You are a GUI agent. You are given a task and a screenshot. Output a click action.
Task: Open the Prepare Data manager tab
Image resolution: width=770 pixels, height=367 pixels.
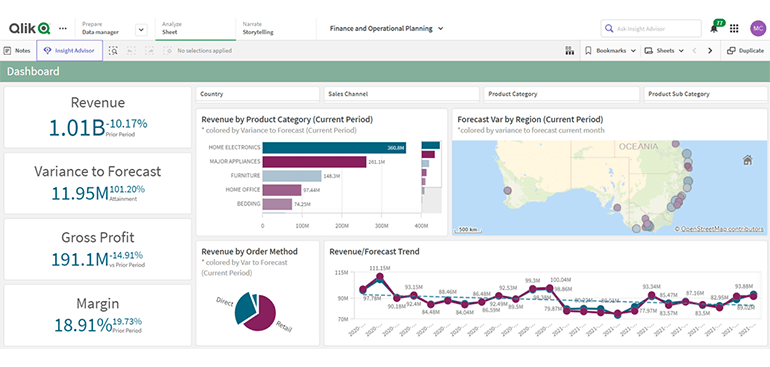pos(101,28)
